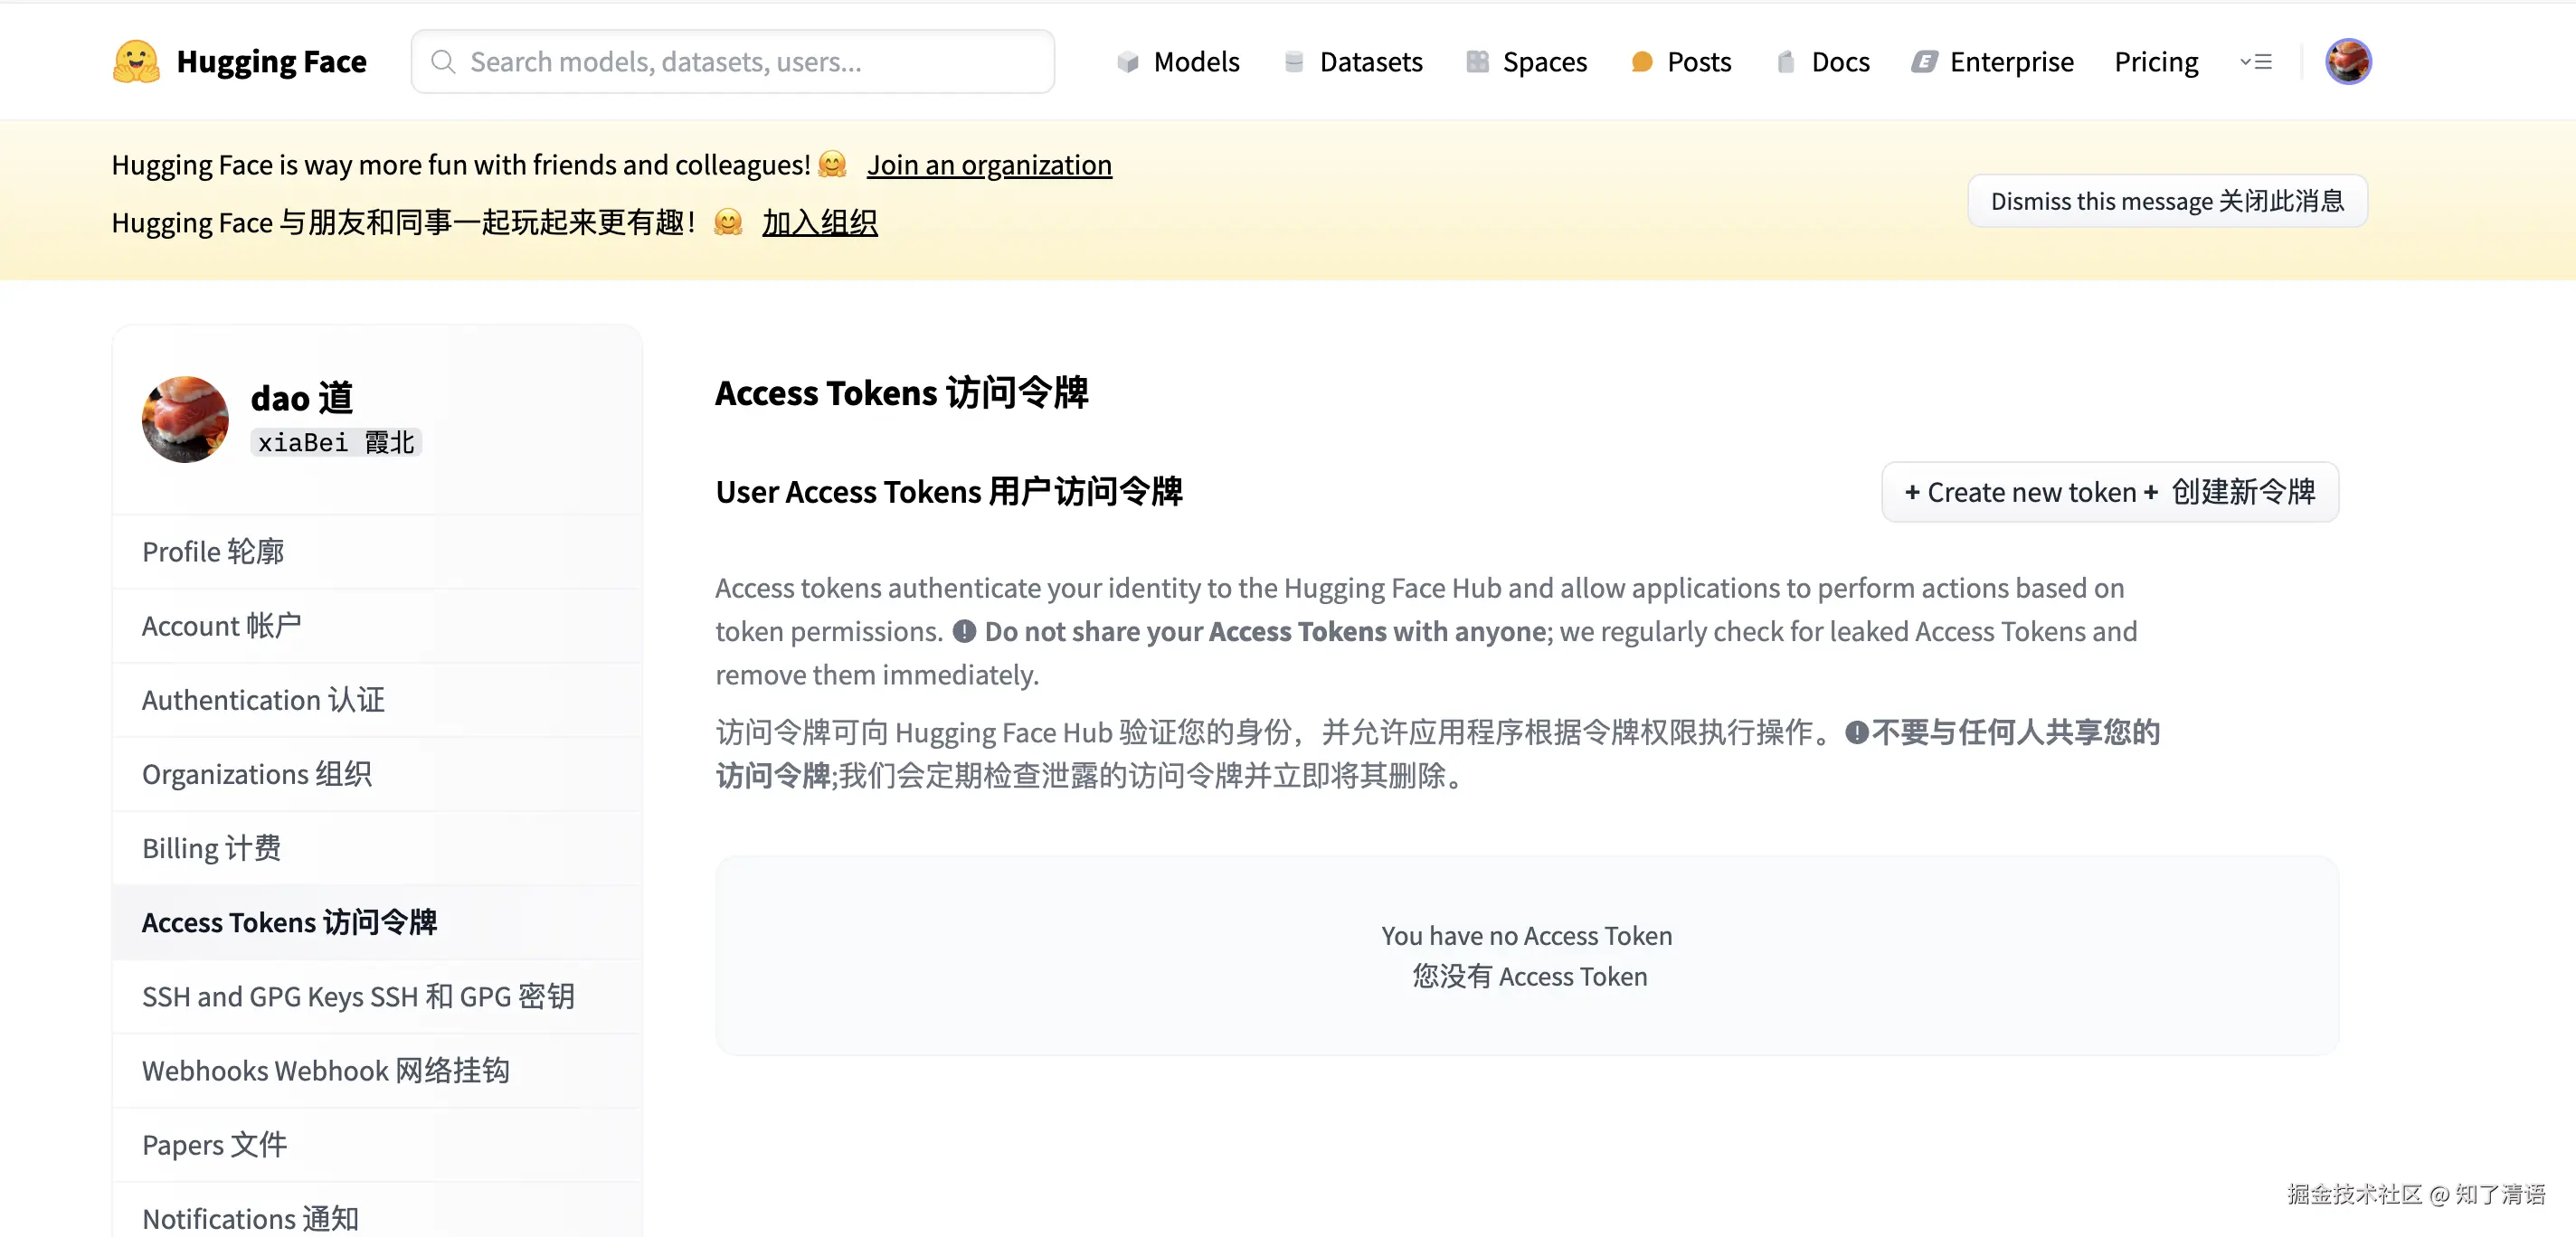The width and height of the screenshot is (2576, 1237).
Task: Open the Pricing page
Action: tap(2156, 62)
